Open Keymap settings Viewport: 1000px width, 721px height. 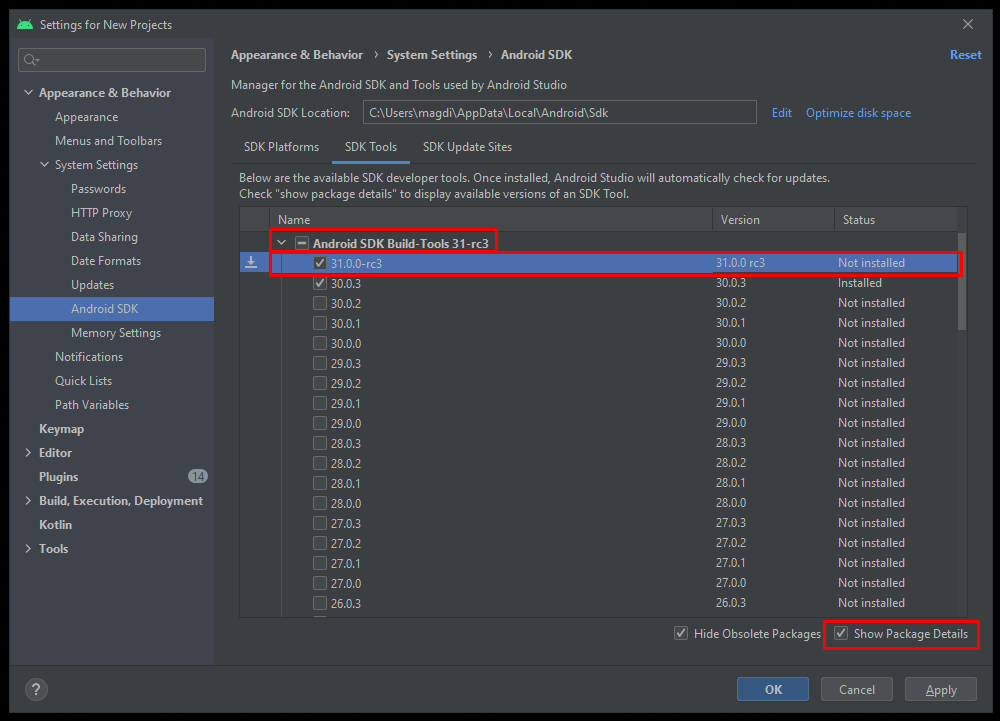(x=61, y=429)
